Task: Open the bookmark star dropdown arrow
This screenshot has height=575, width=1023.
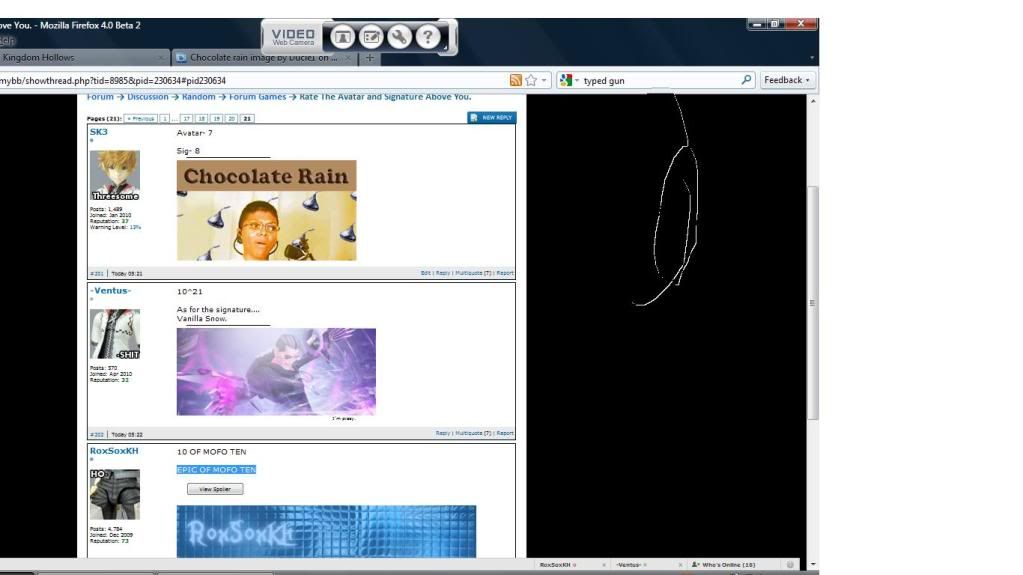Action: pyautogui.click(x=545, y=80)
